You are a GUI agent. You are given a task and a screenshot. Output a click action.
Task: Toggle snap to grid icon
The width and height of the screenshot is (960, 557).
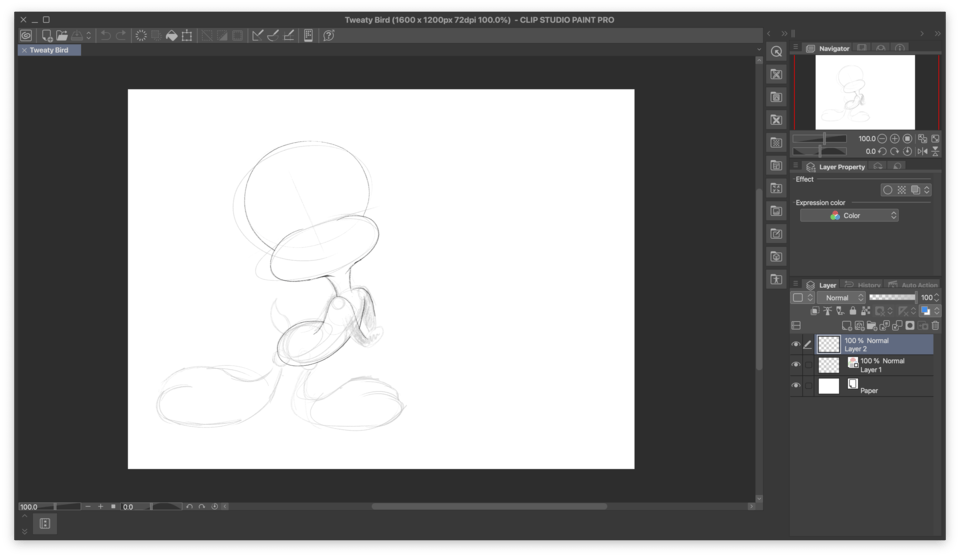[x=289, y=36]
